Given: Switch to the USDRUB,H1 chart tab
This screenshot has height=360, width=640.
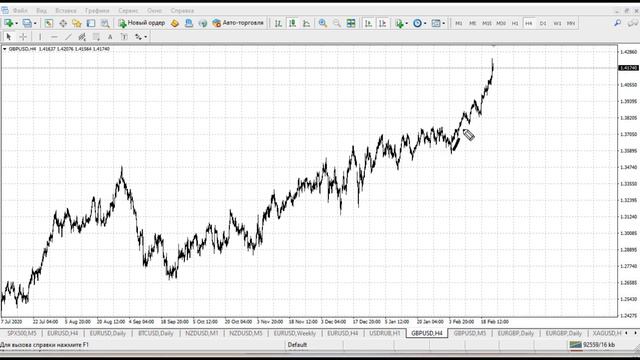Looking at the screenshot, I should (384, 333).
